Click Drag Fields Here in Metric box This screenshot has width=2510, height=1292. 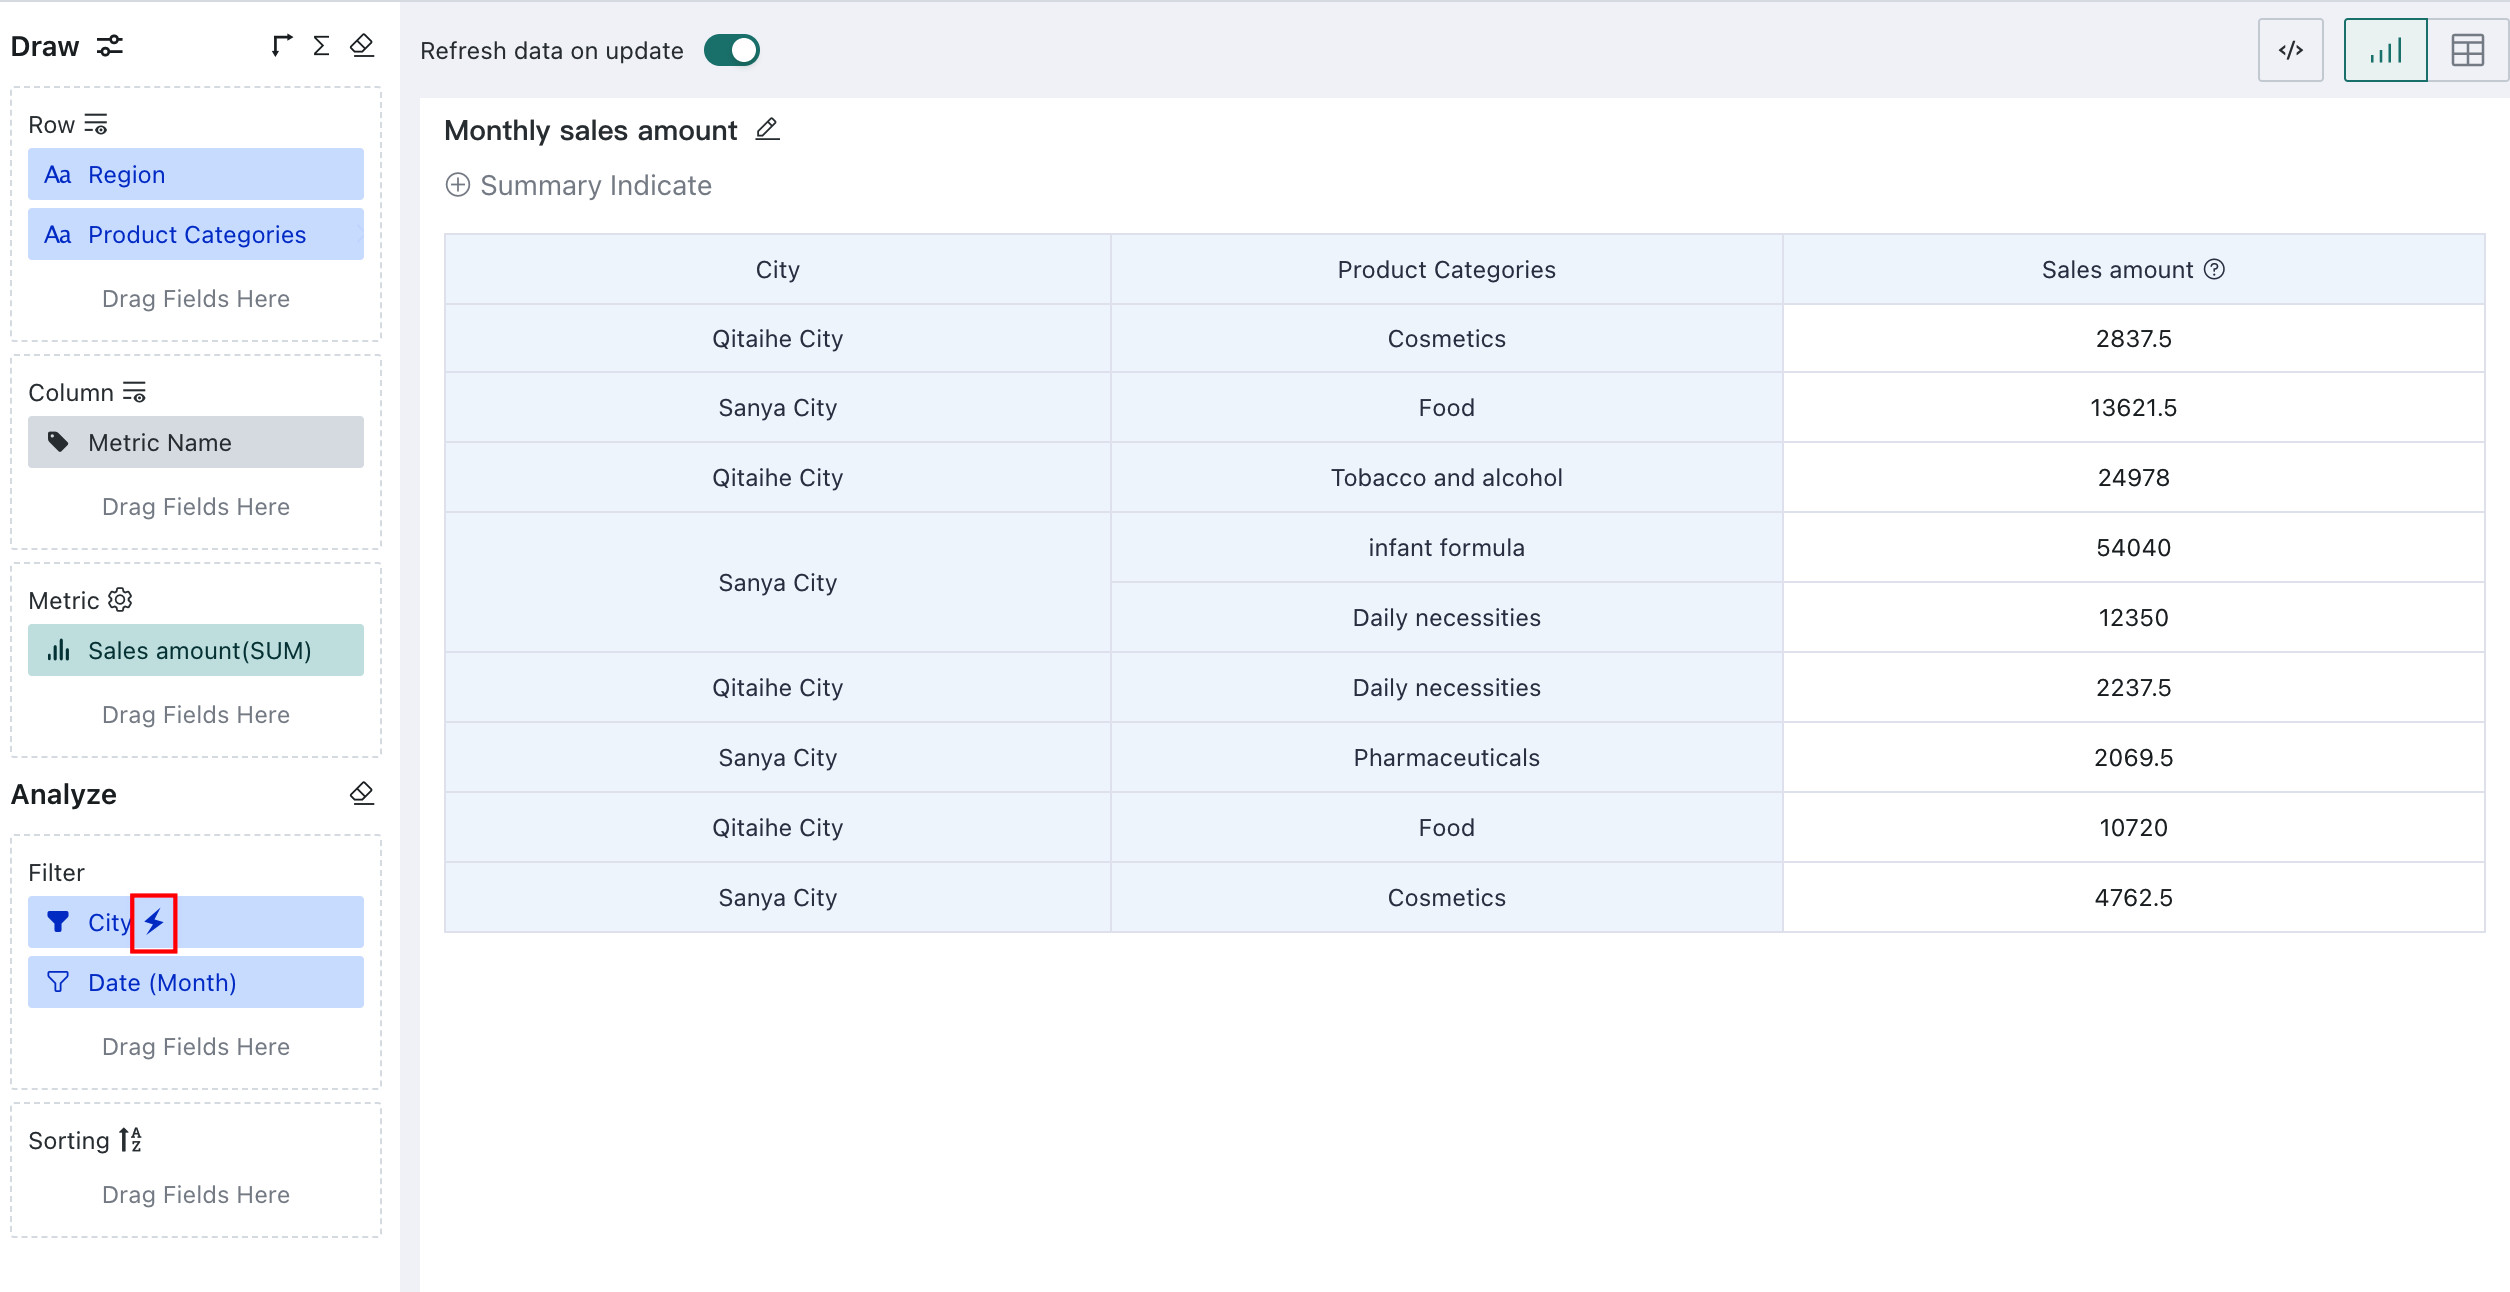[x=196, y=715]
